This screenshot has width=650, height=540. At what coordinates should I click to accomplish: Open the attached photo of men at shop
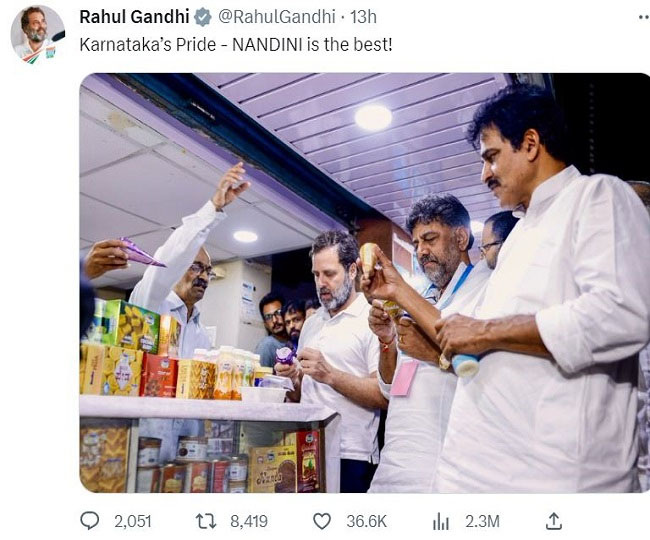point(364,283)
